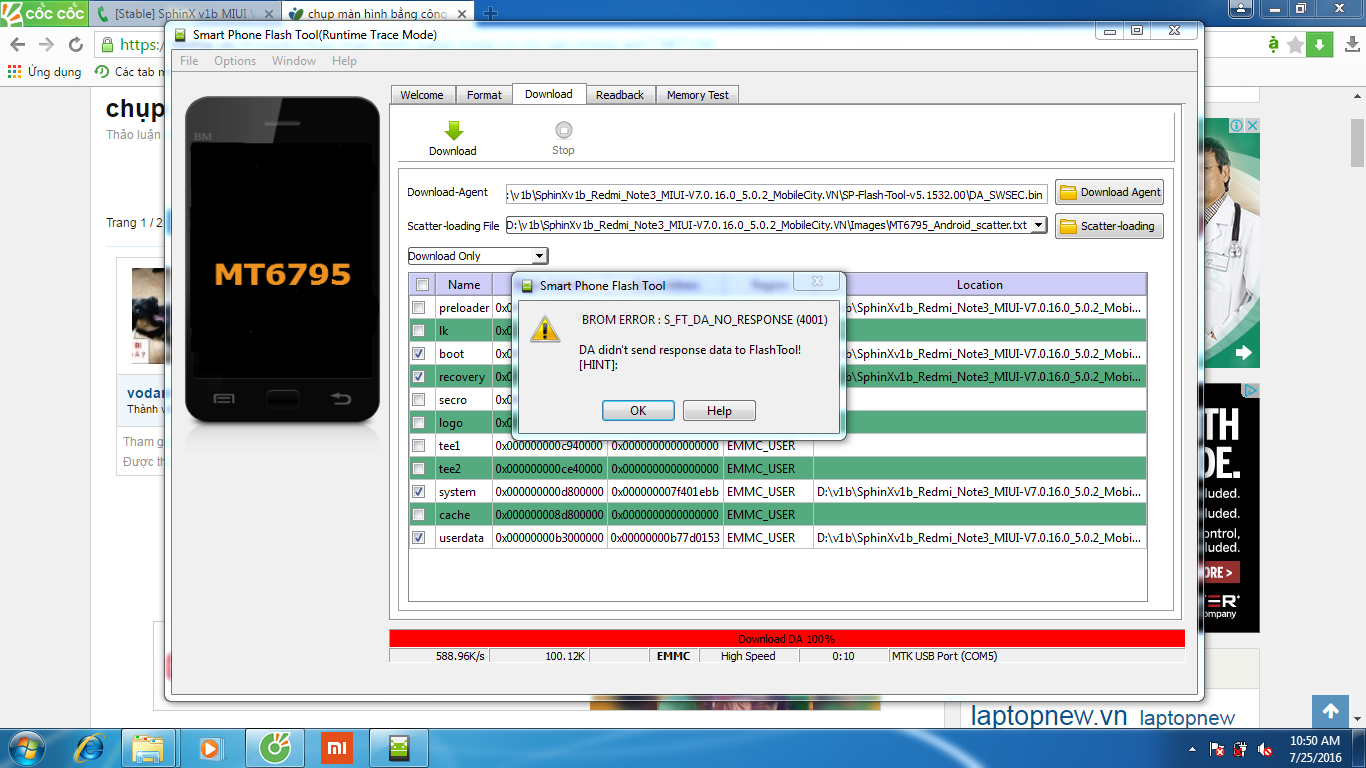Toggle the select-all checkbox in table header
Viewport: 1366px width, 768px height.
(x=422, y=284)
